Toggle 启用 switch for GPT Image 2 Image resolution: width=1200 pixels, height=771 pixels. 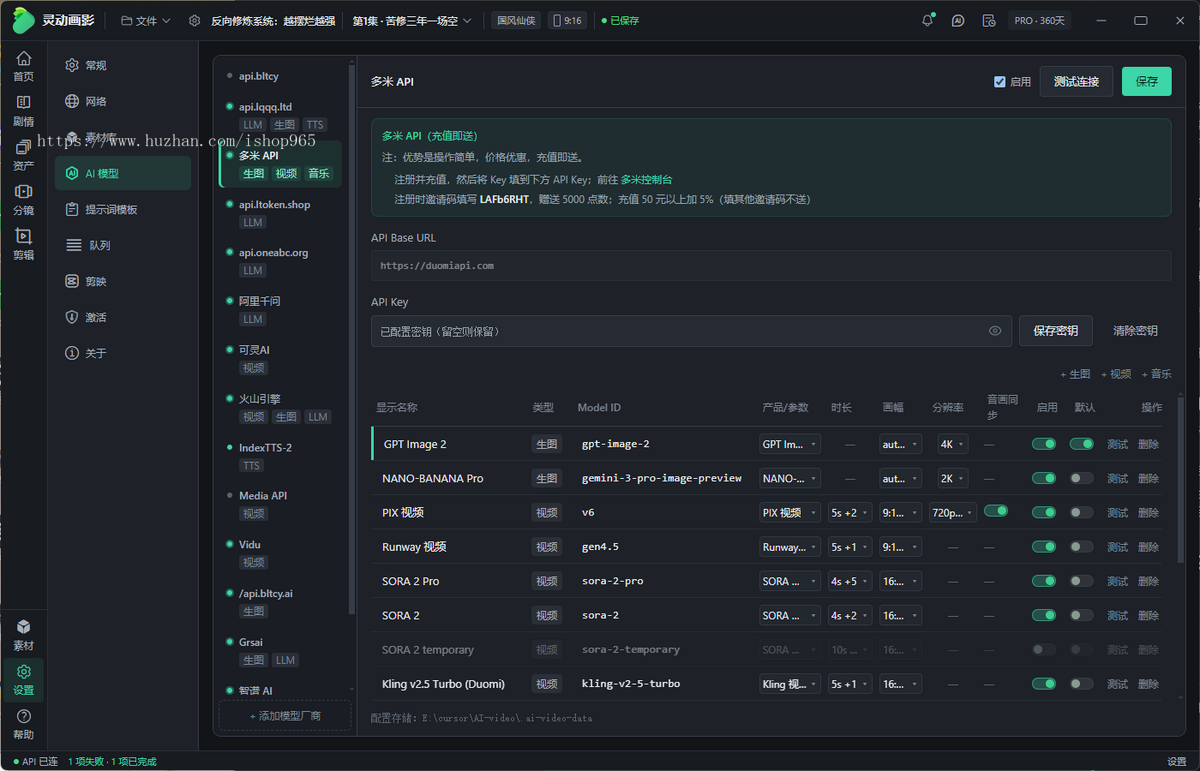[x=1044, y=444]
